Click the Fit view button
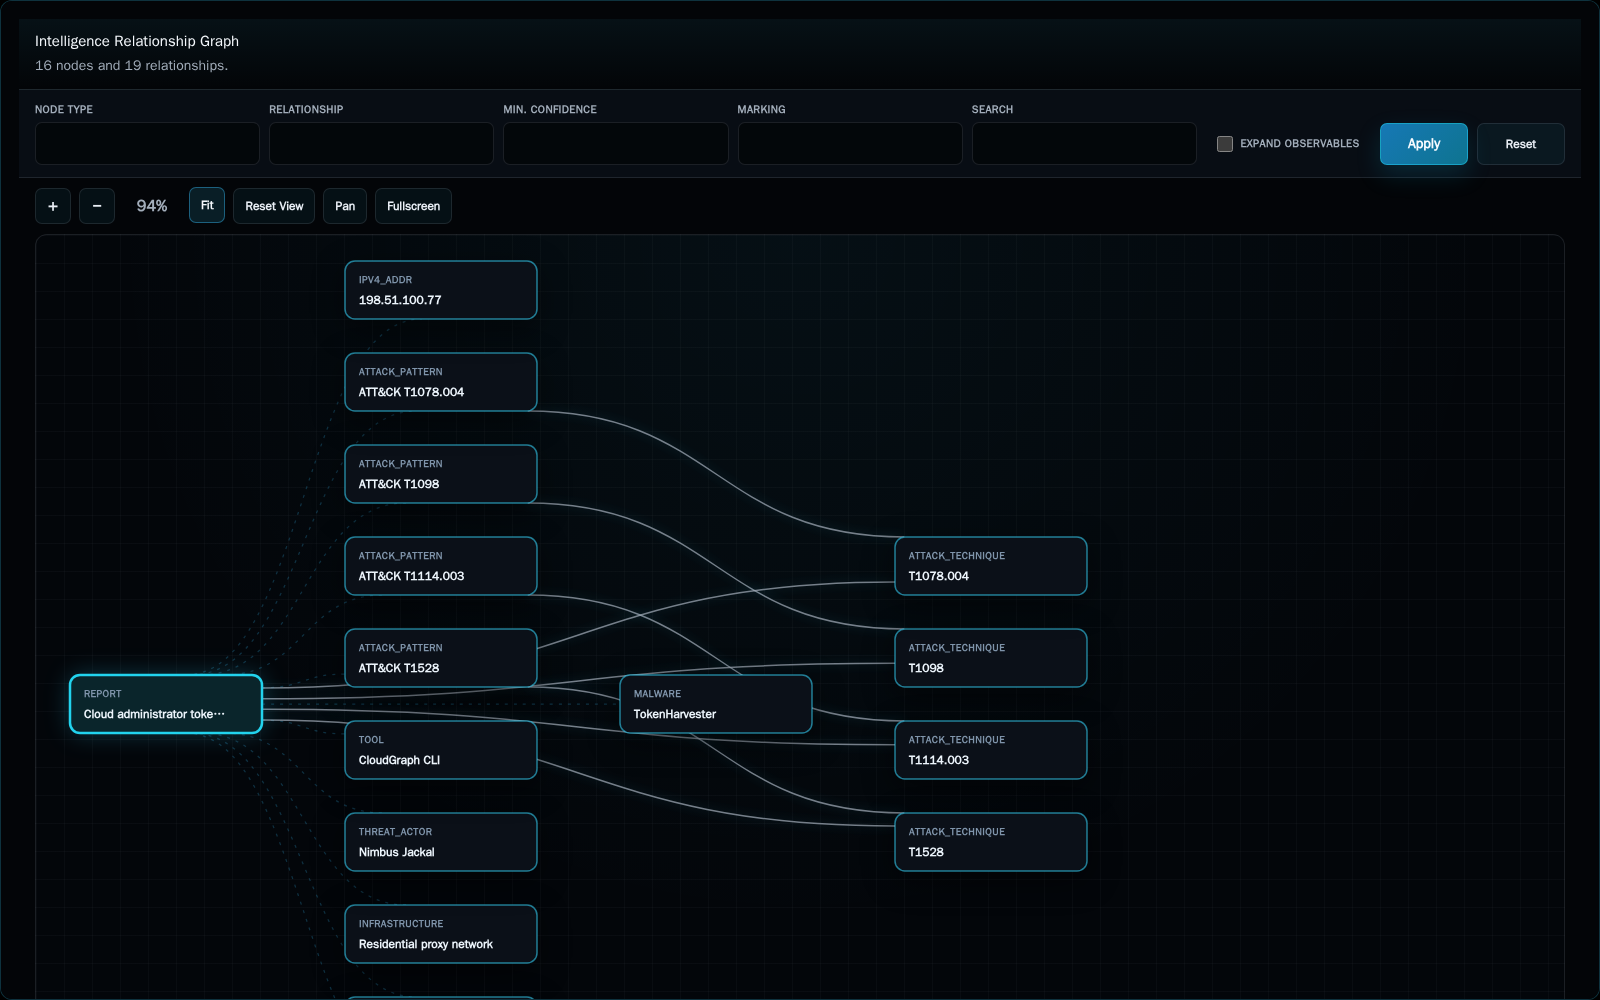The width and height of the screenshot is (1600, 1000). pos(207,205)
